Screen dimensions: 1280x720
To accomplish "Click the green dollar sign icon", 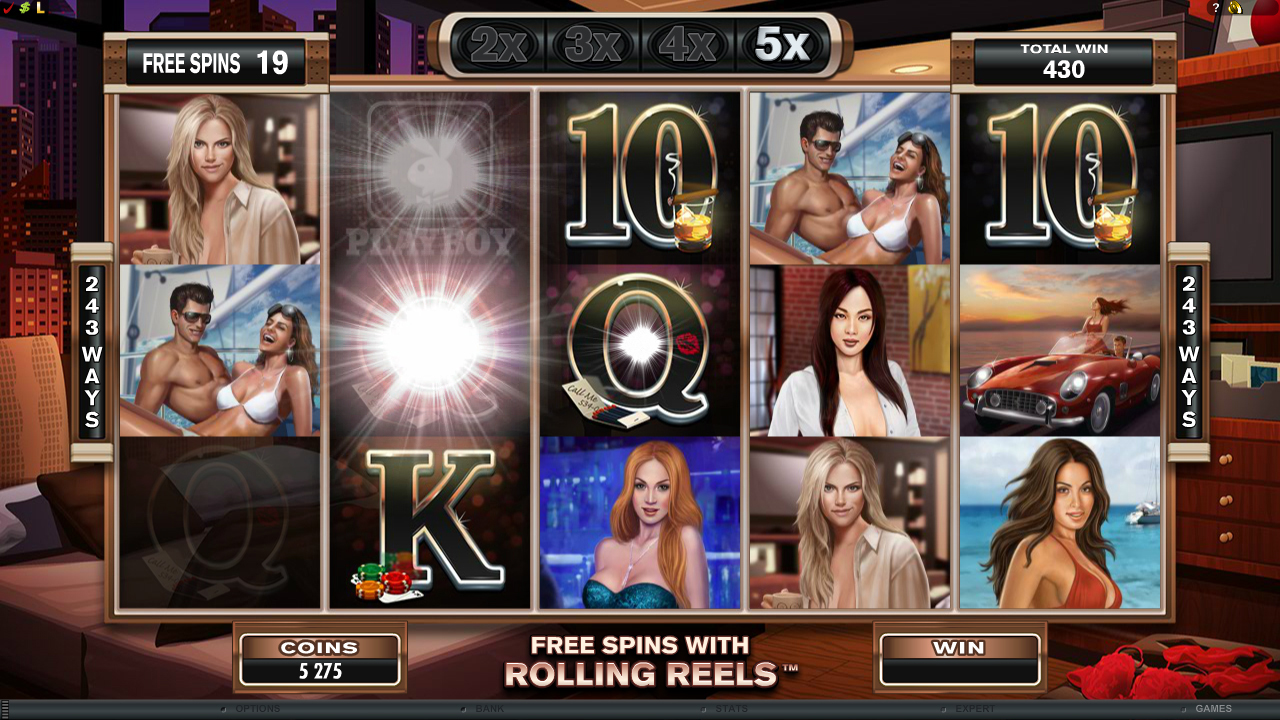I will coord(25,8).
